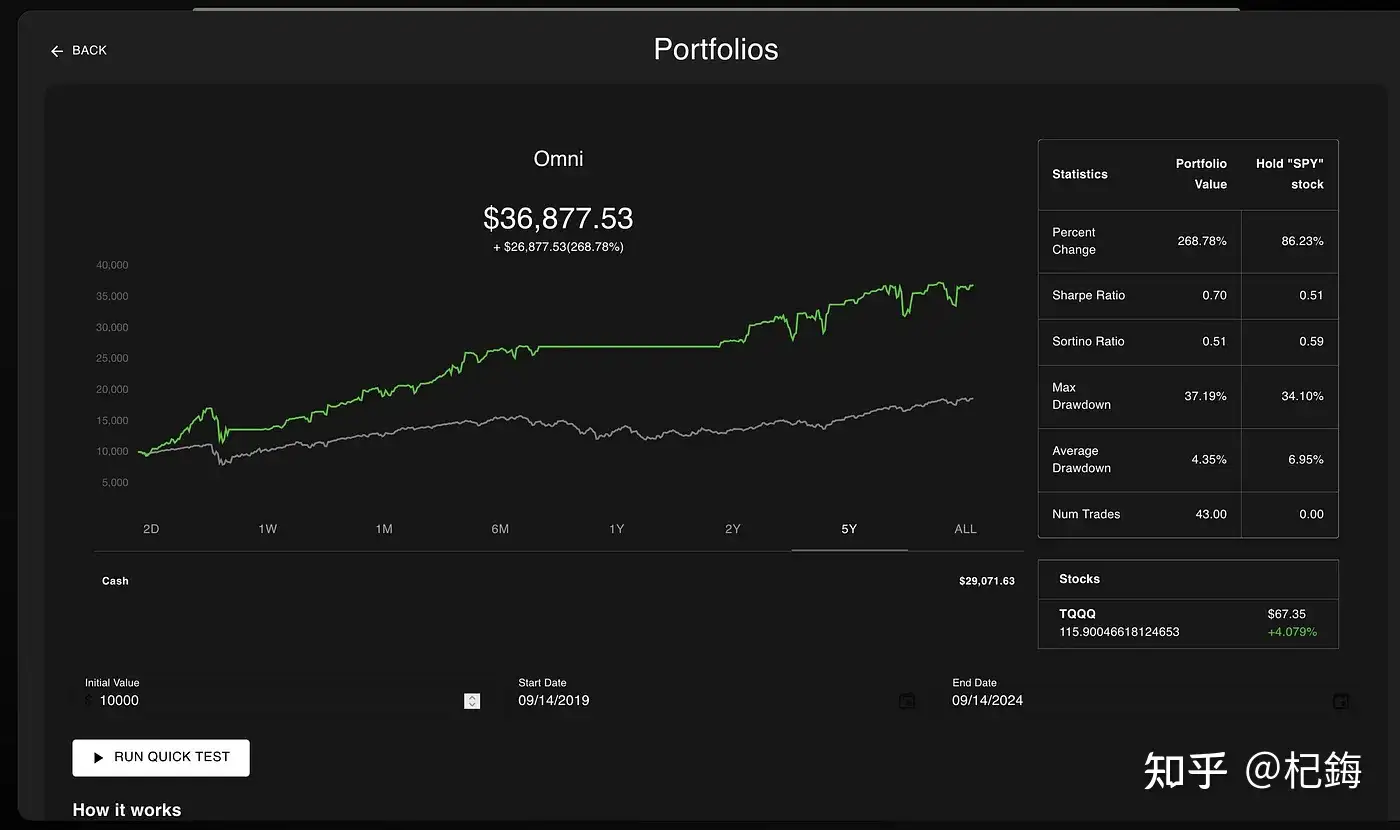1400x830 pixels.
Task: Open the TQQQ stock entry
Action: pos(1187,623)
